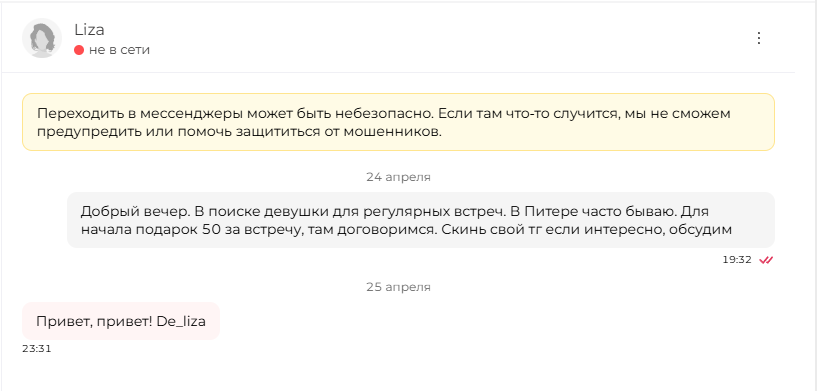Click the 23:31 received timestamp
The width and height of the screenshot is (817, 391).
coord(36,349)
